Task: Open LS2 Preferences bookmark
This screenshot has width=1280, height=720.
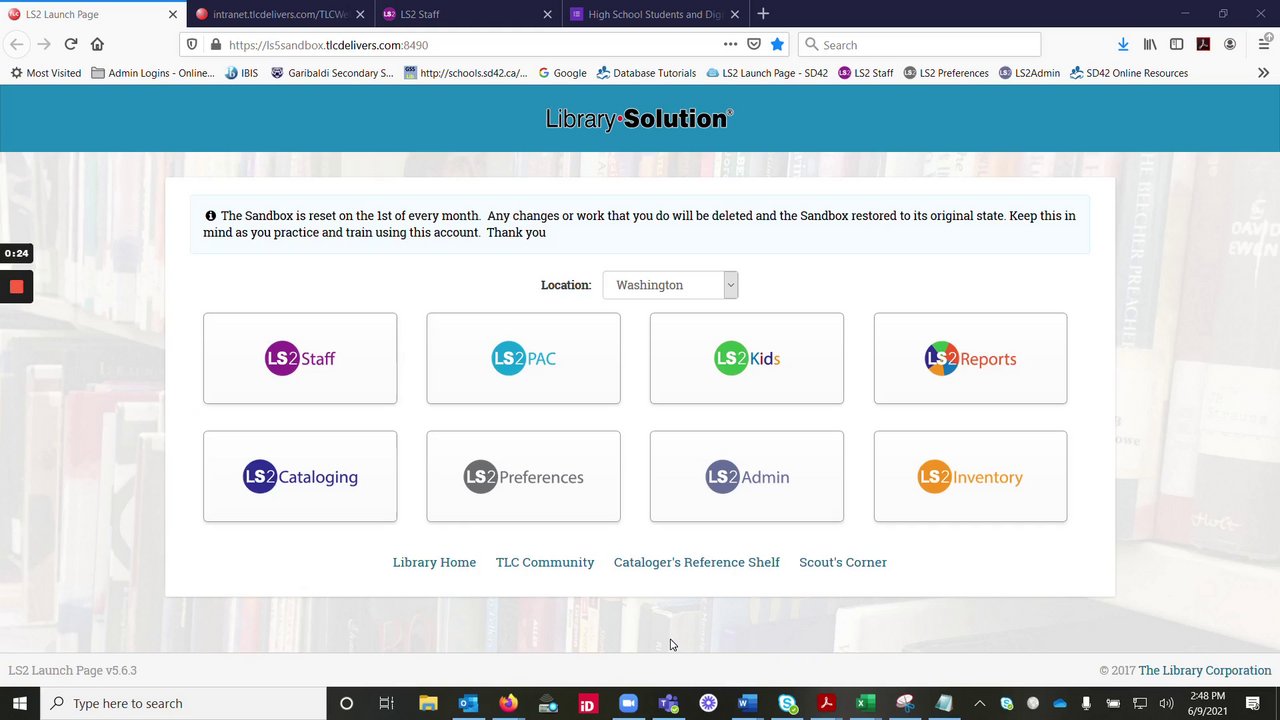Action: point(946,73)
